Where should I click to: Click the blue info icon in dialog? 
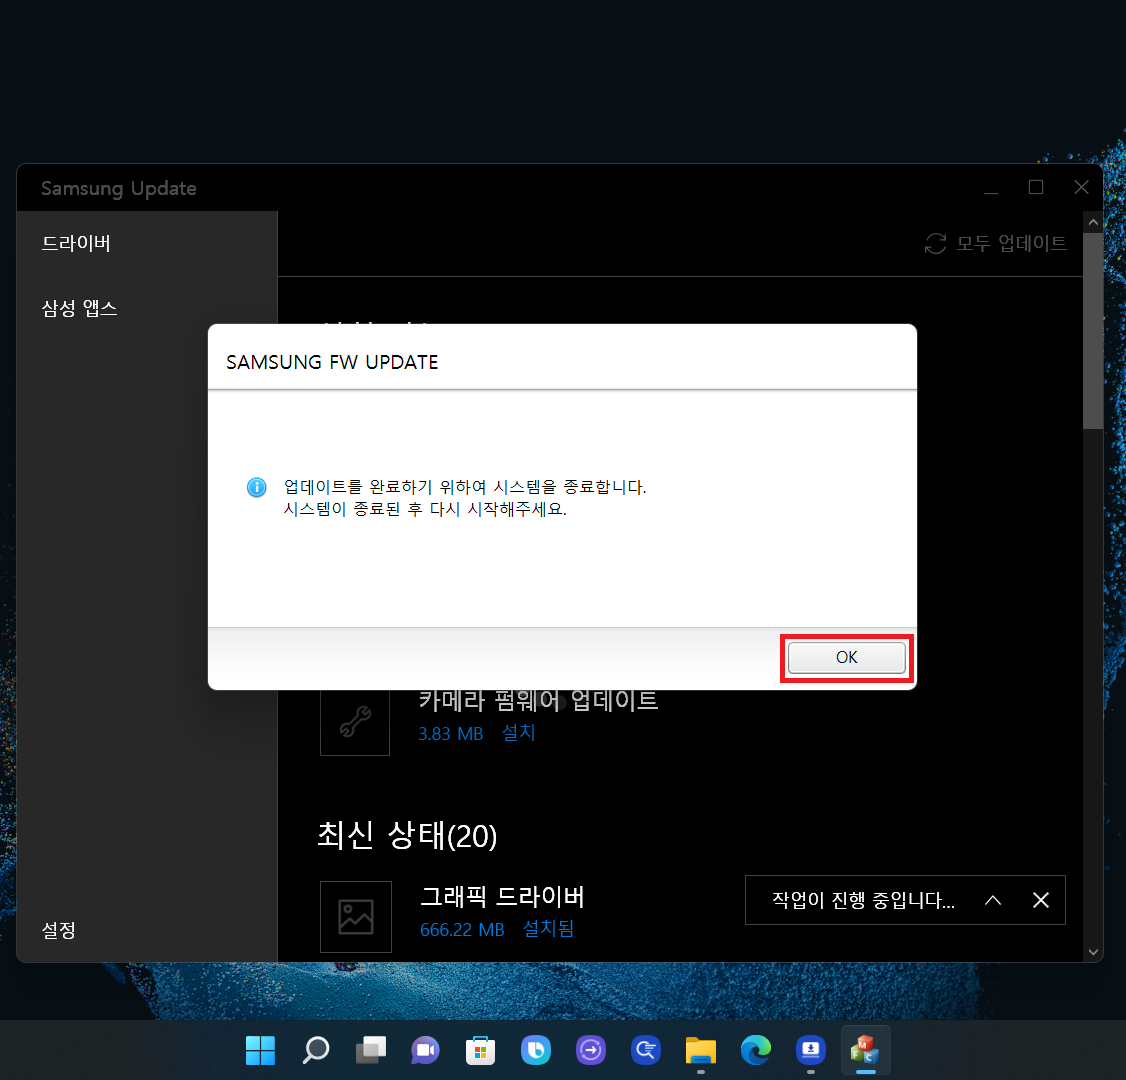pos(256,487)
